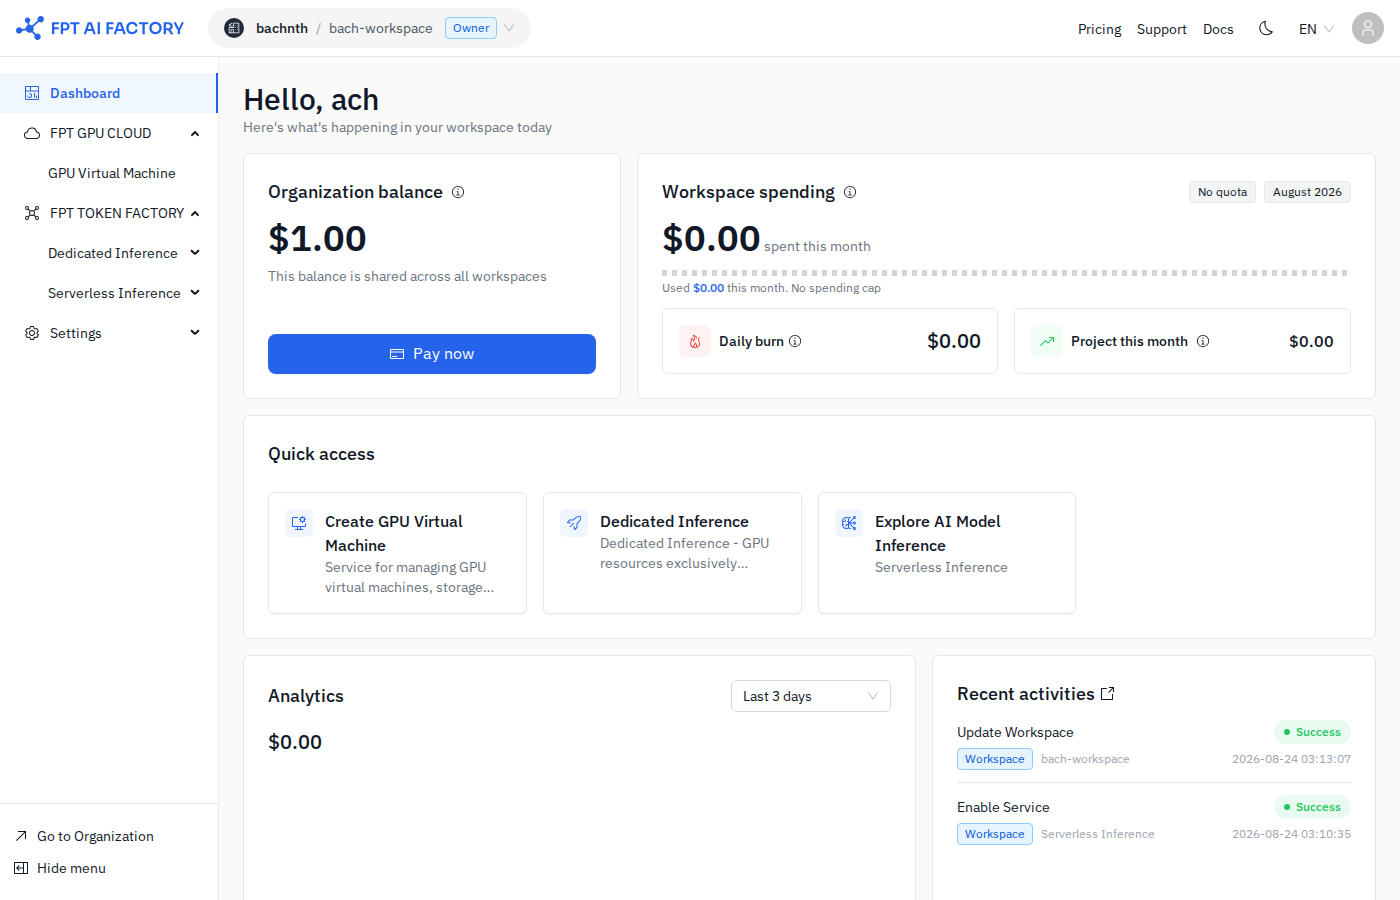Open the Pricing link in header
This screenshot has height=900, width=1400.
click(1099, 29)
